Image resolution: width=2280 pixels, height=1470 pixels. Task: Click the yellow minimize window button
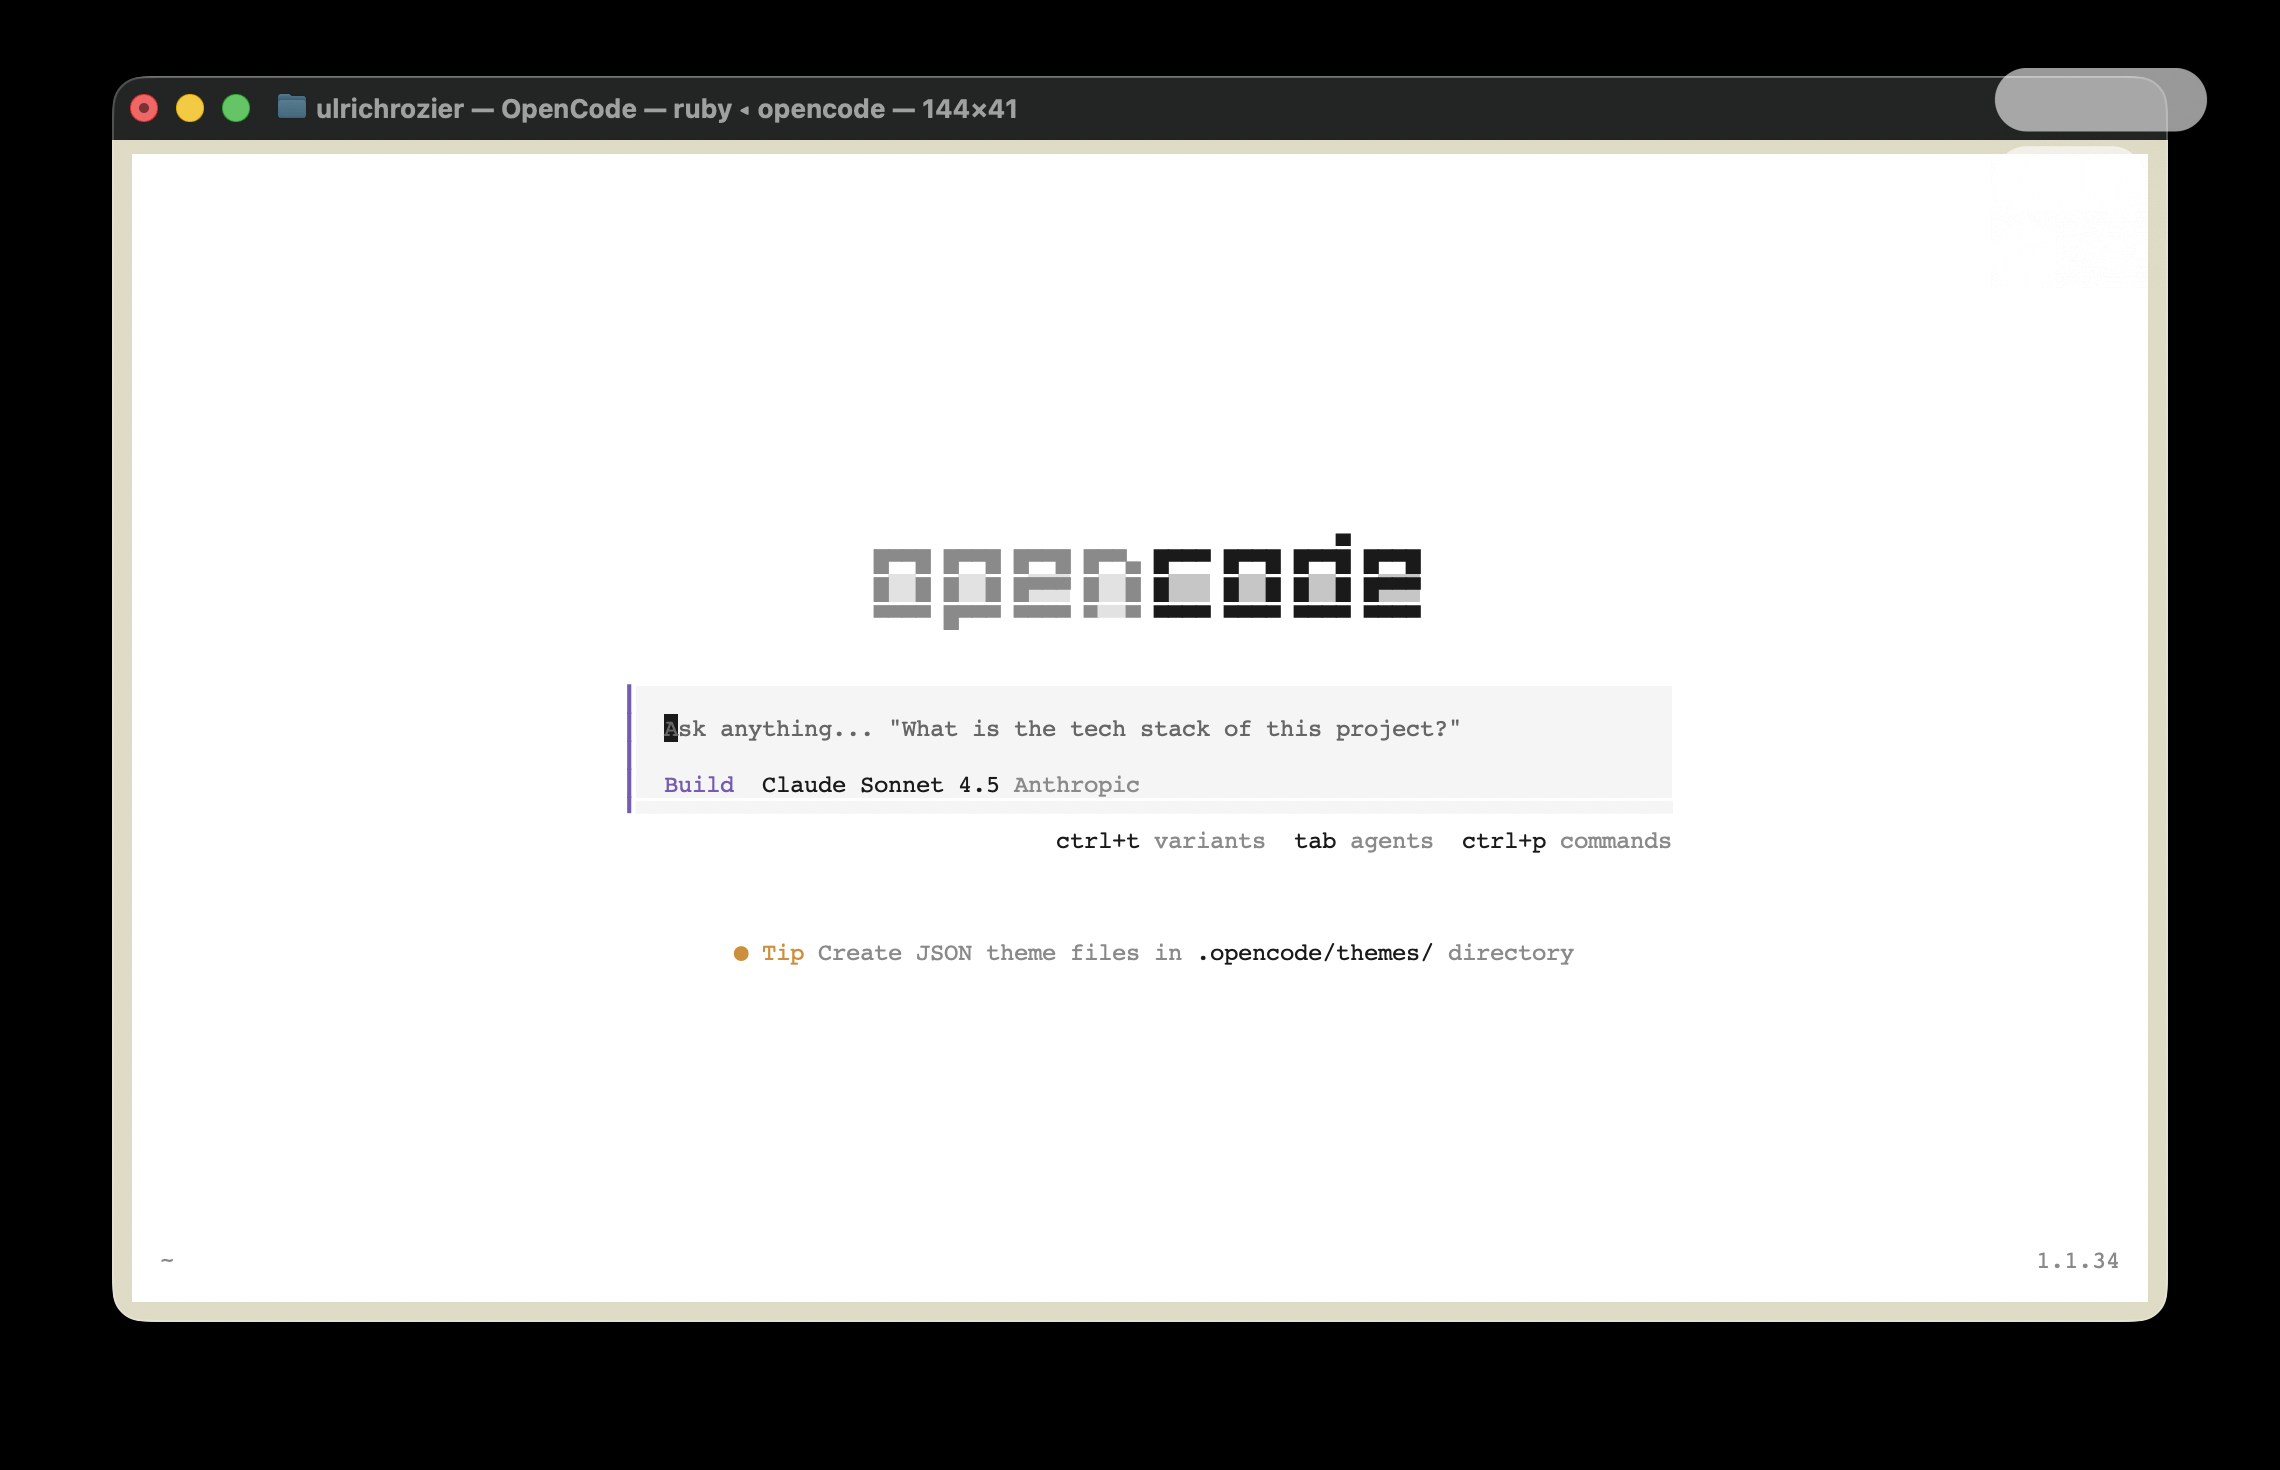tap(190, 108)
